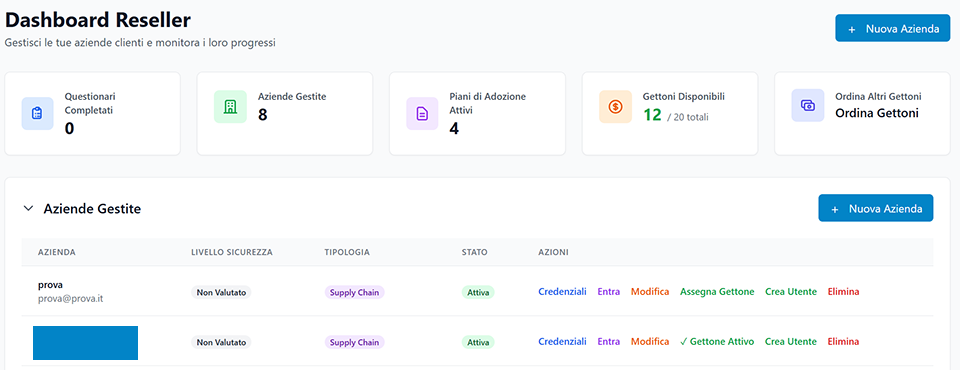The image size is (960, 370).
Task: Click Elimina for prova company
Action: tap(844, 292)
